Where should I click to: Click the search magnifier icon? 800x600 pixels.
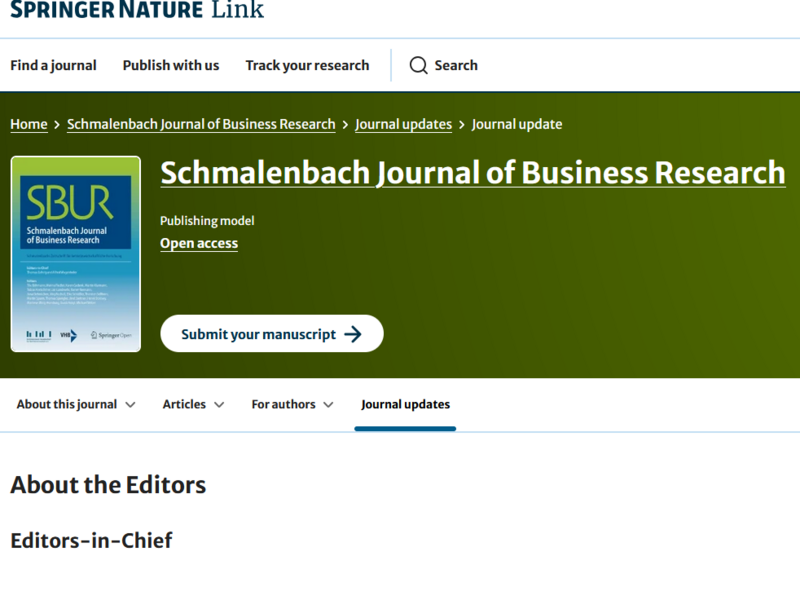[419, 65]
